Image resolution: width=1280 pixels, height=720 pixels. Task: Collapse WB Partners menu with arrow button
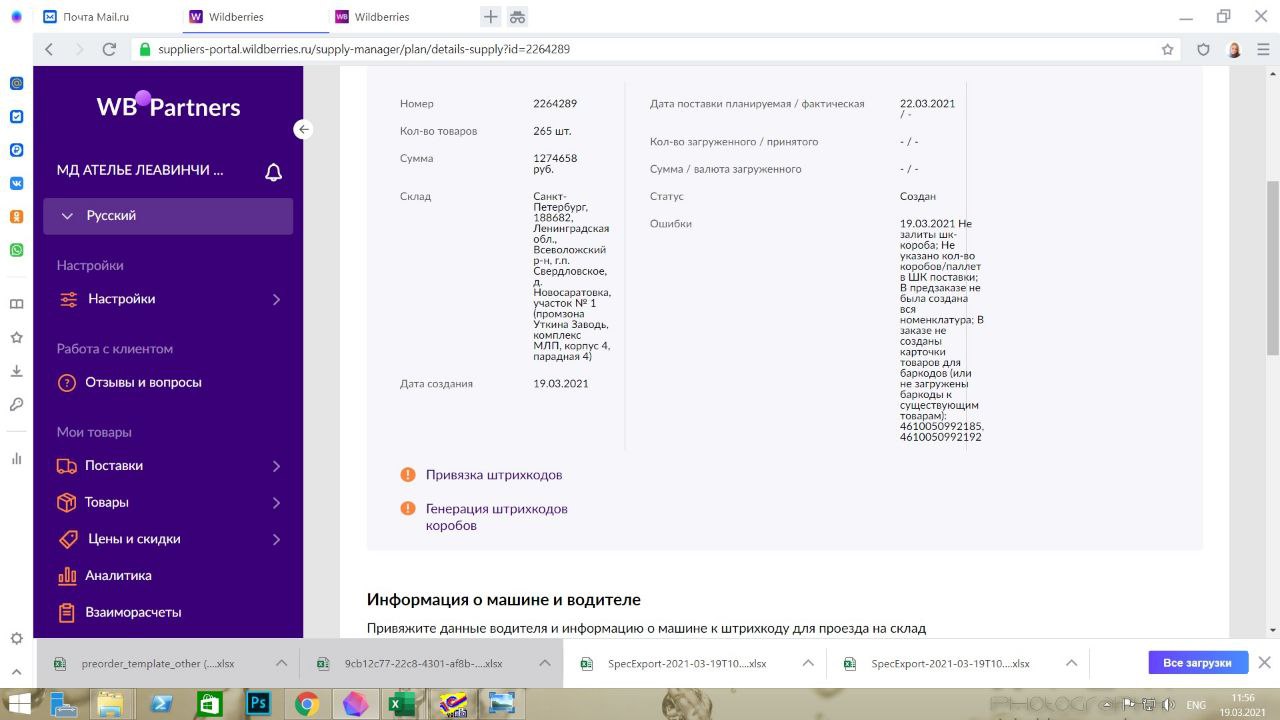pyautogui.click(x=303, y=129)
